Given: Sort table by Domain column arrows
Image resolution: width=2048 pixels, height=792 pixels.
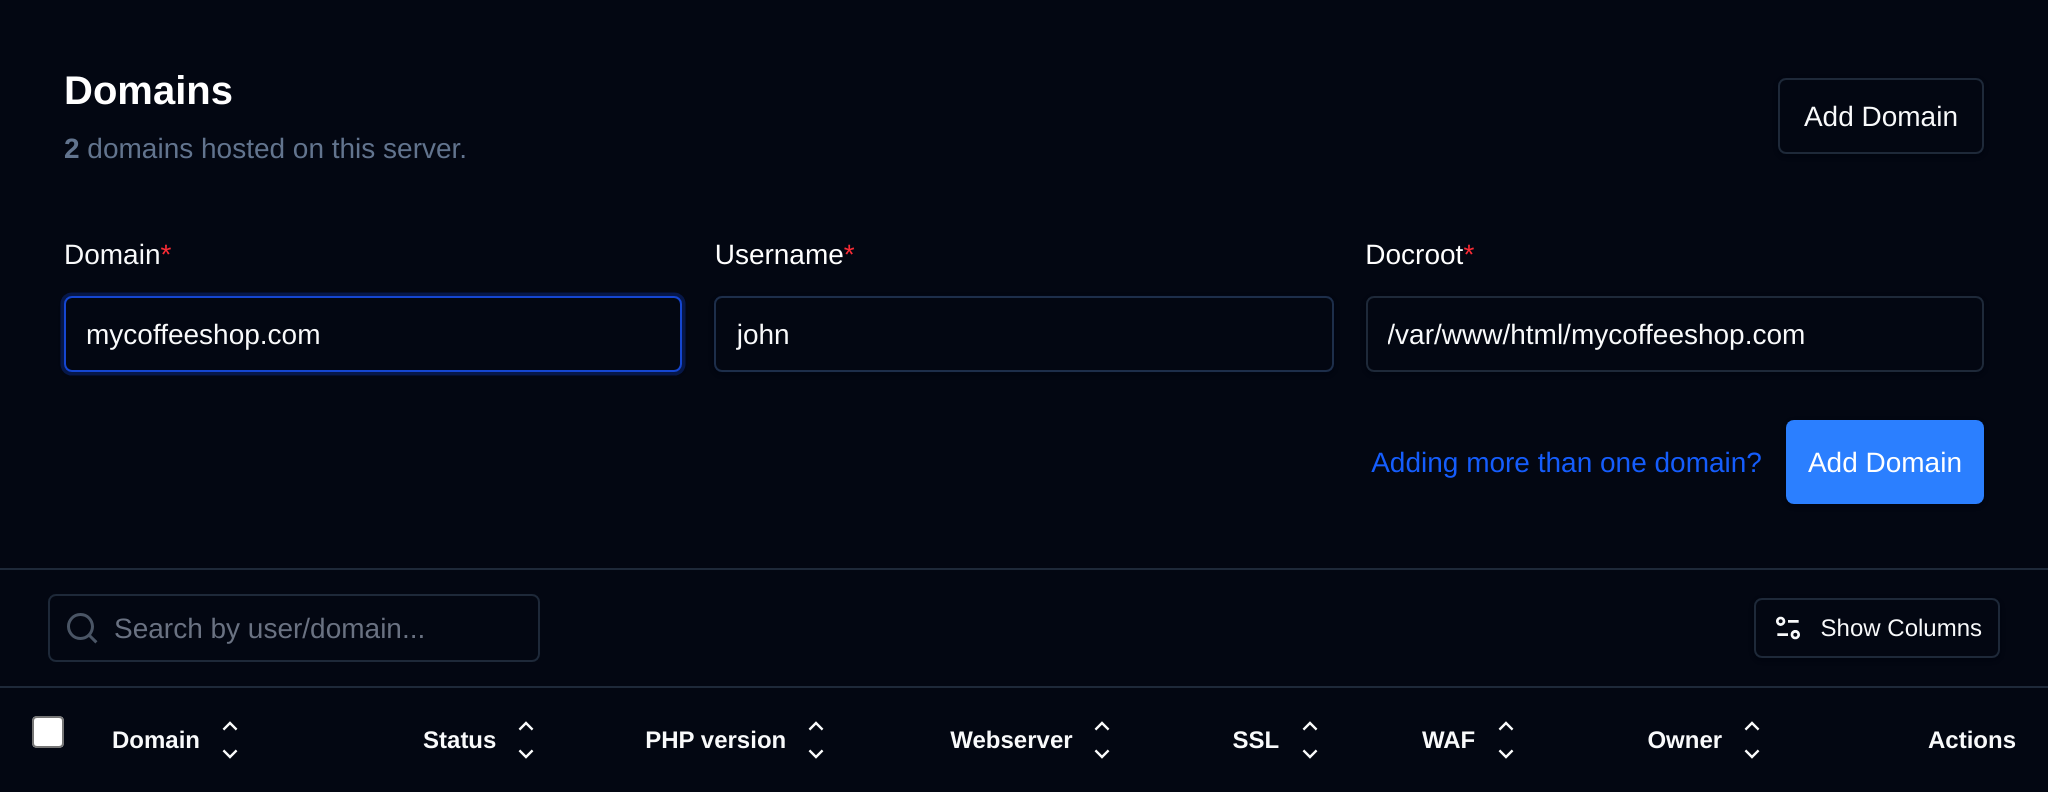Looking at the screenshot, I should click(230, 740).
